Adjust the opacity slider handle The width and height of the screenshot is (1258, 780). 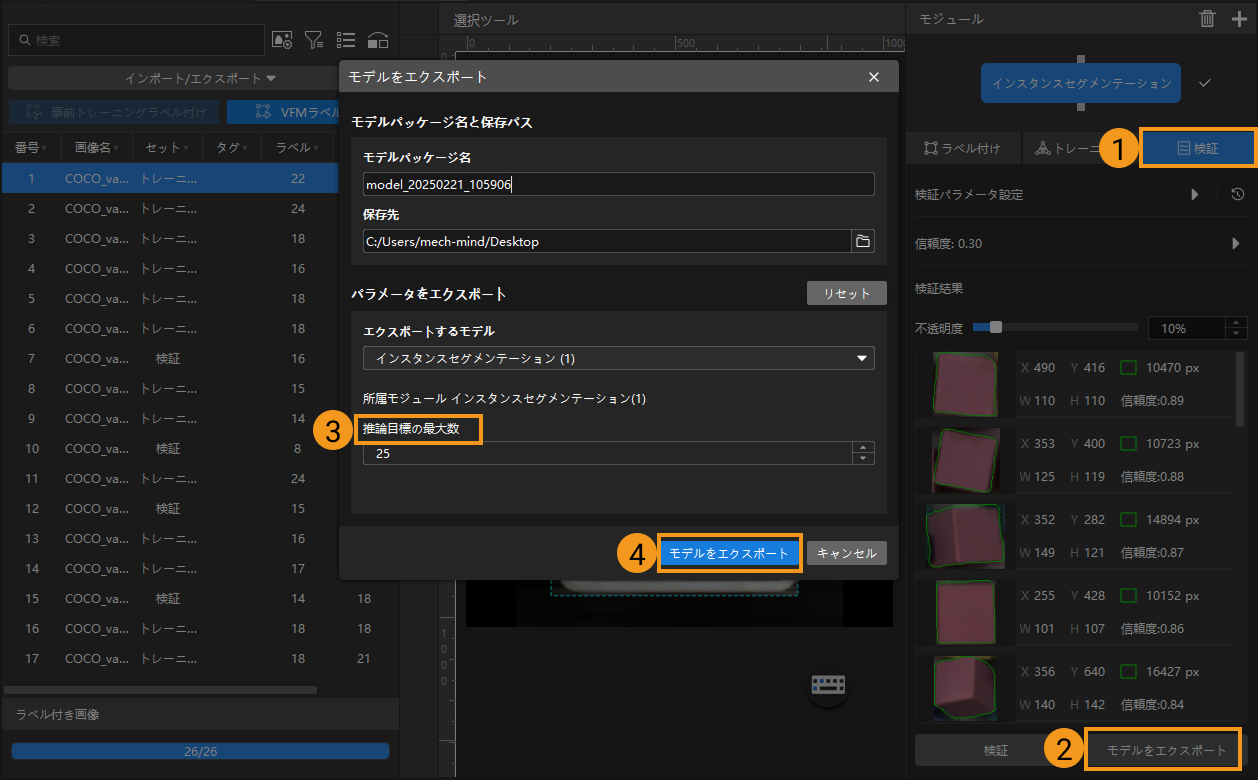coord(995,326)
